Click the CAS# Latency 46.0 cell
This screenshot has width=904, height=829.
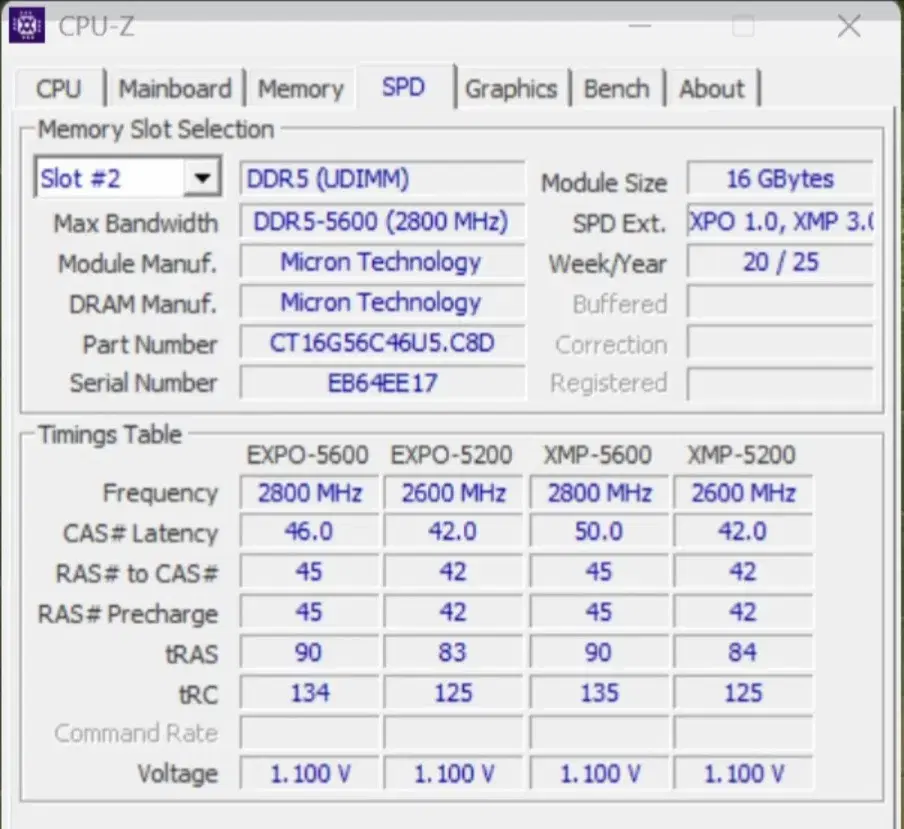pos(310,531)
